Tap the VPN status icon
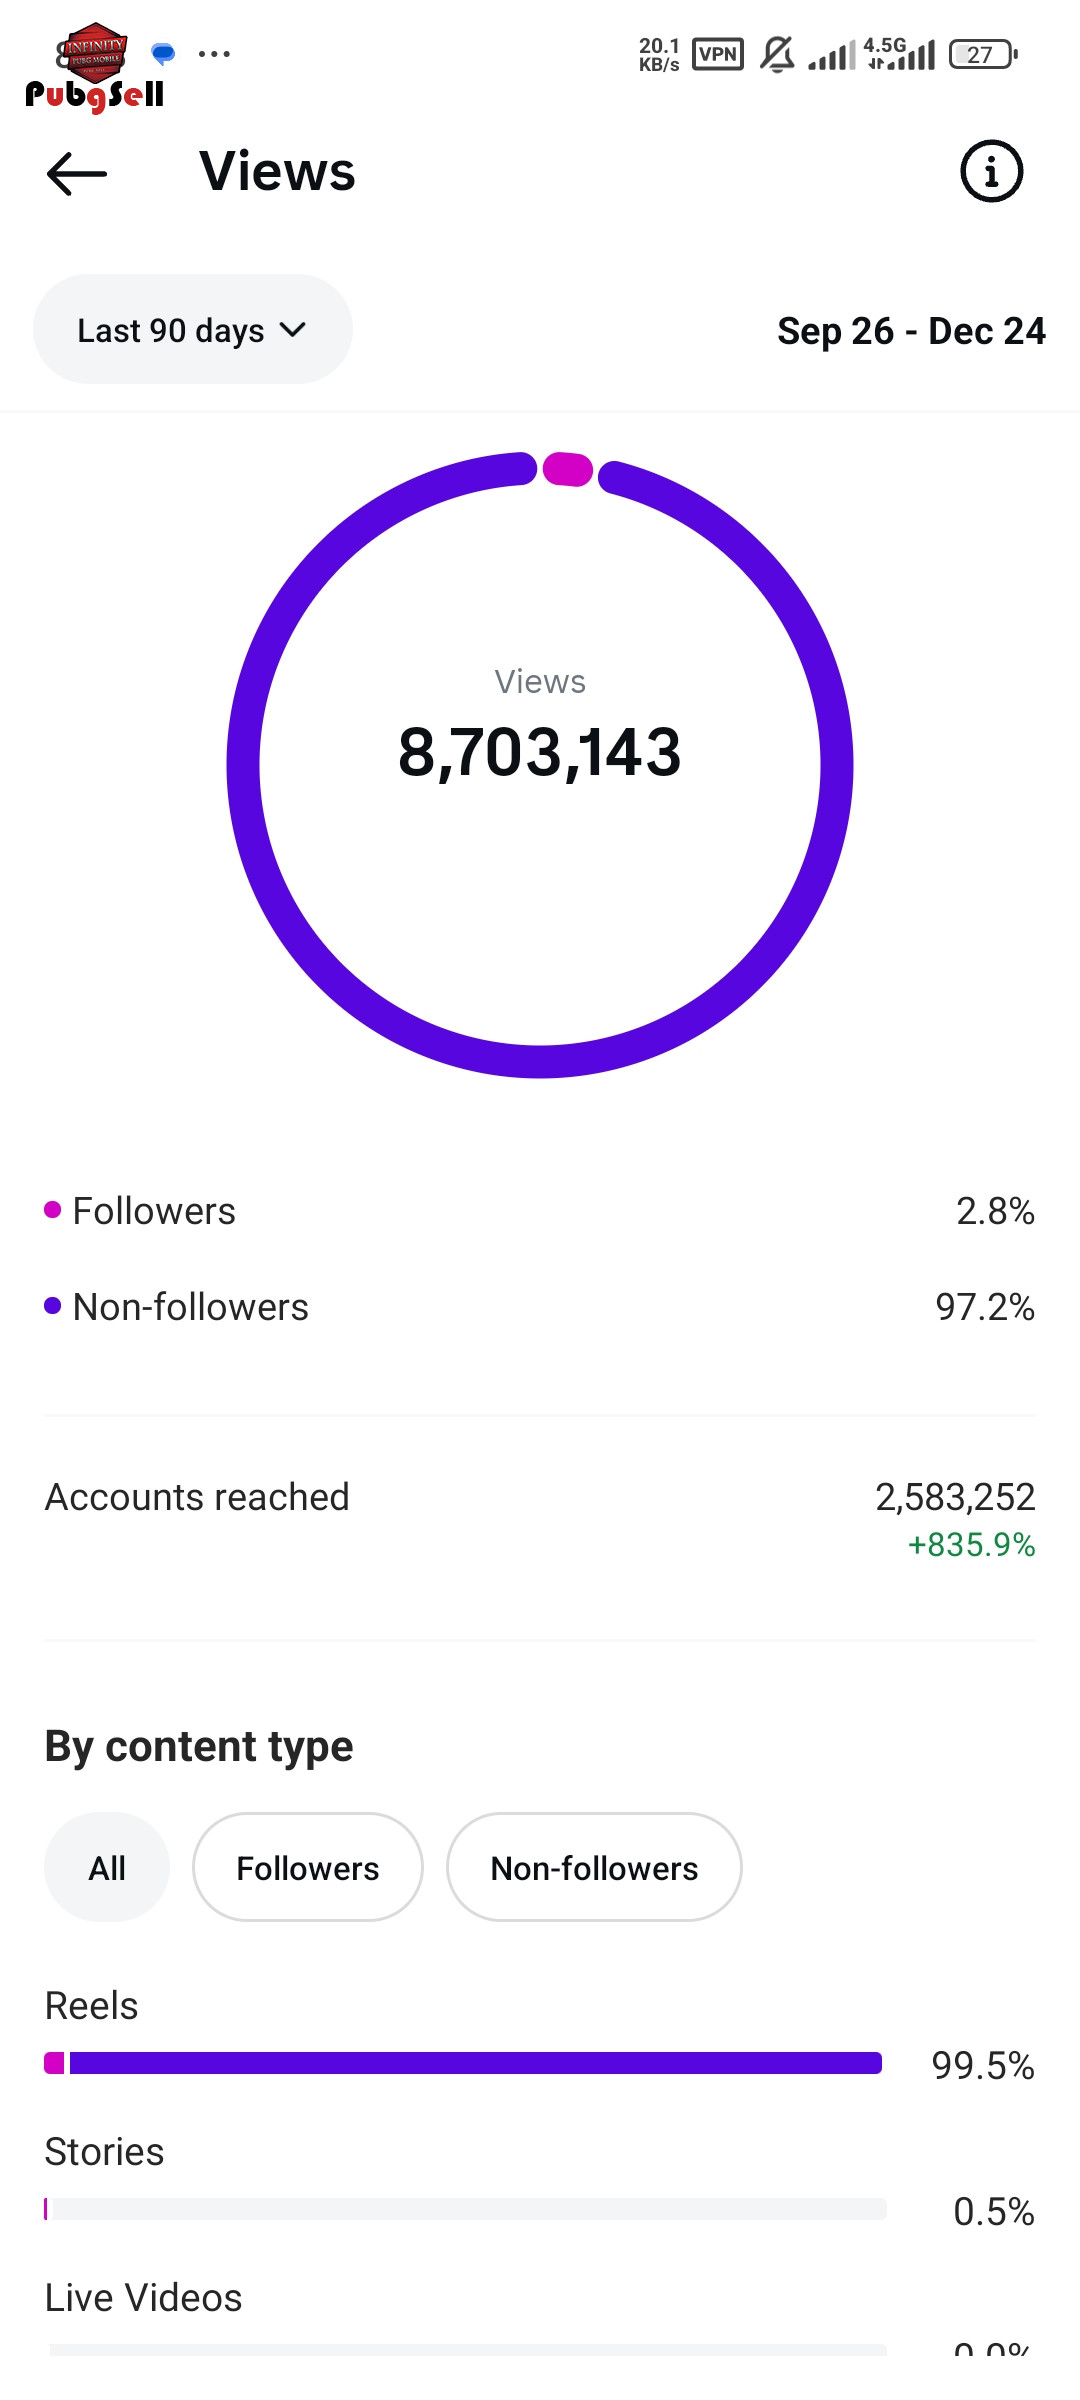The image size is (1080, 2400). 717,54
